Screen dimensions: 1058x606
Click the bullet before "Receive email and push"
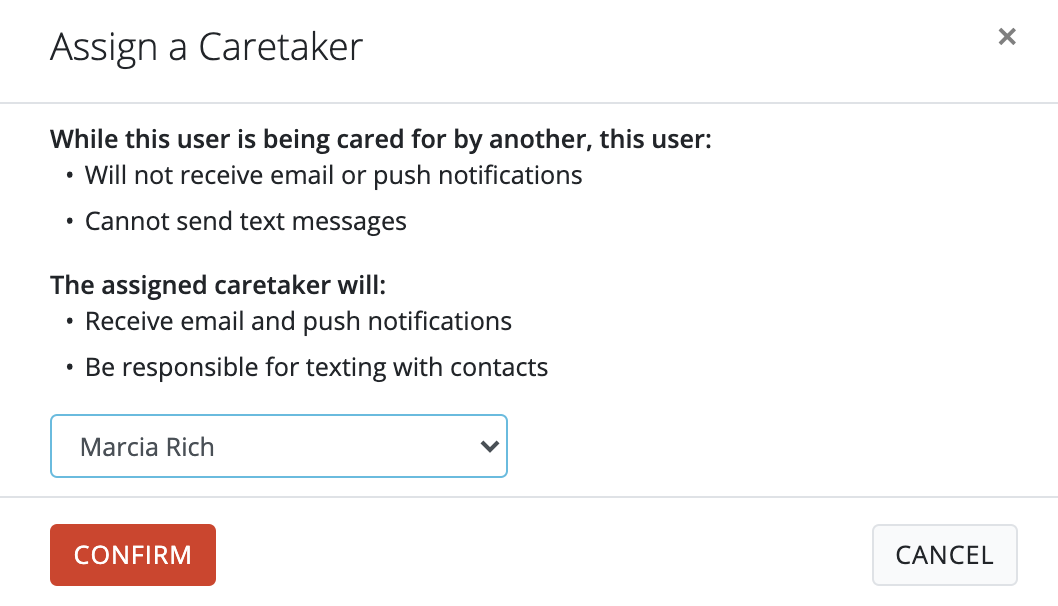coord(70,323)
